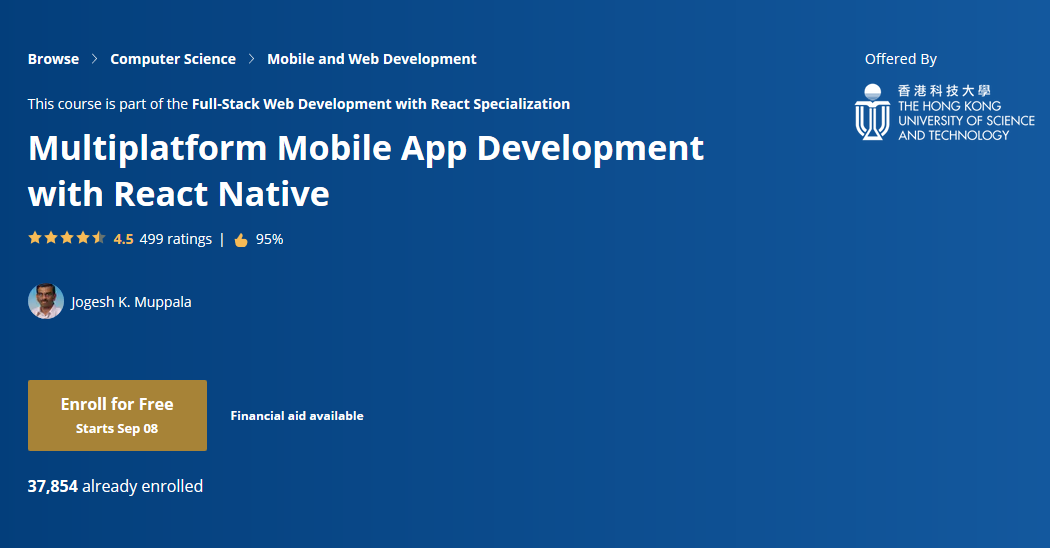Click the 4.5 rating score

tap(123, 239)
